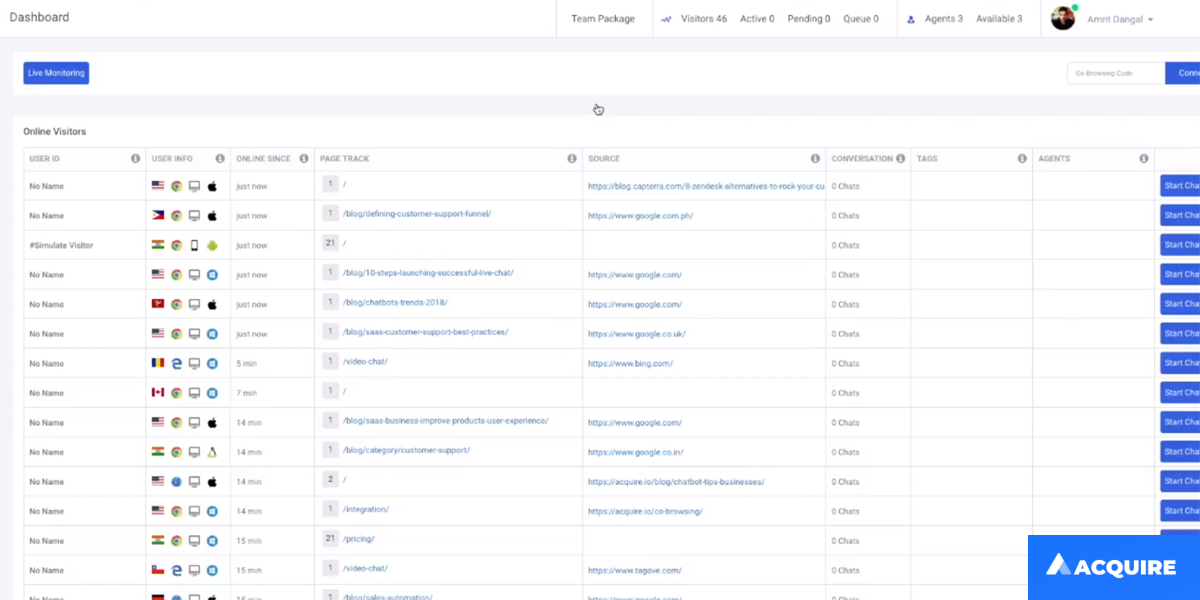
Task: Click the info icon beside ONLINE SINCE header
Action: 303,158
